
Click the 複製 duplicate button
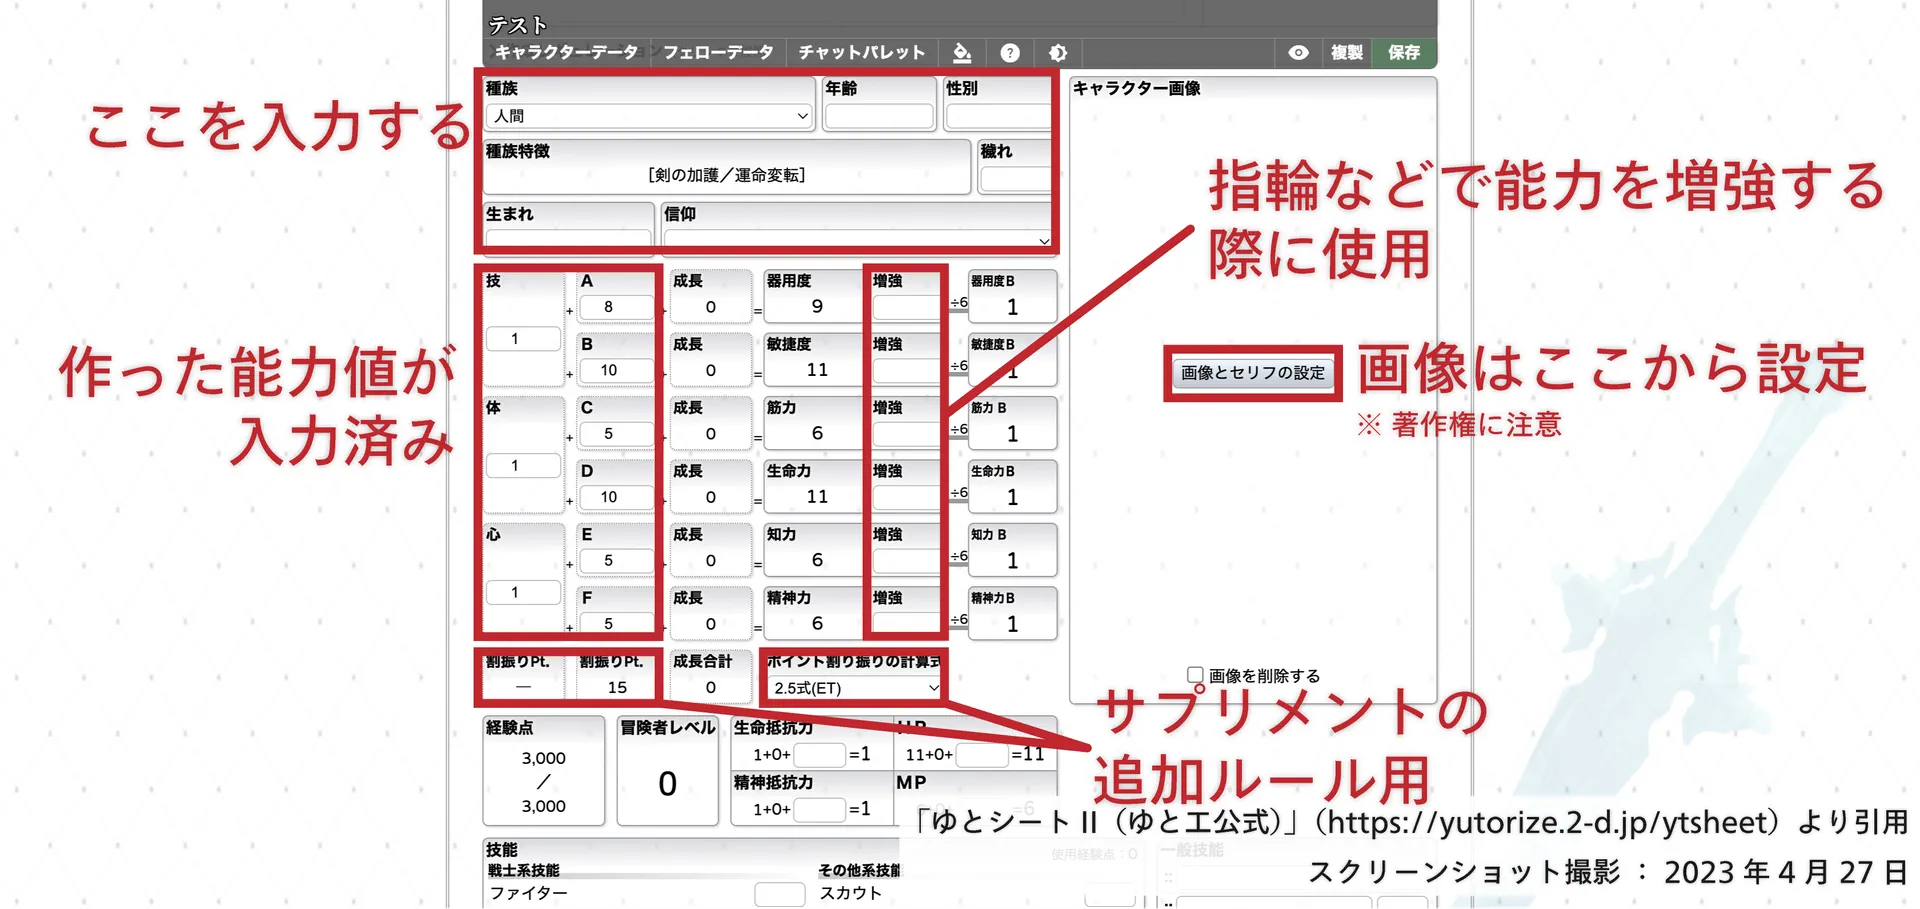1345,53
